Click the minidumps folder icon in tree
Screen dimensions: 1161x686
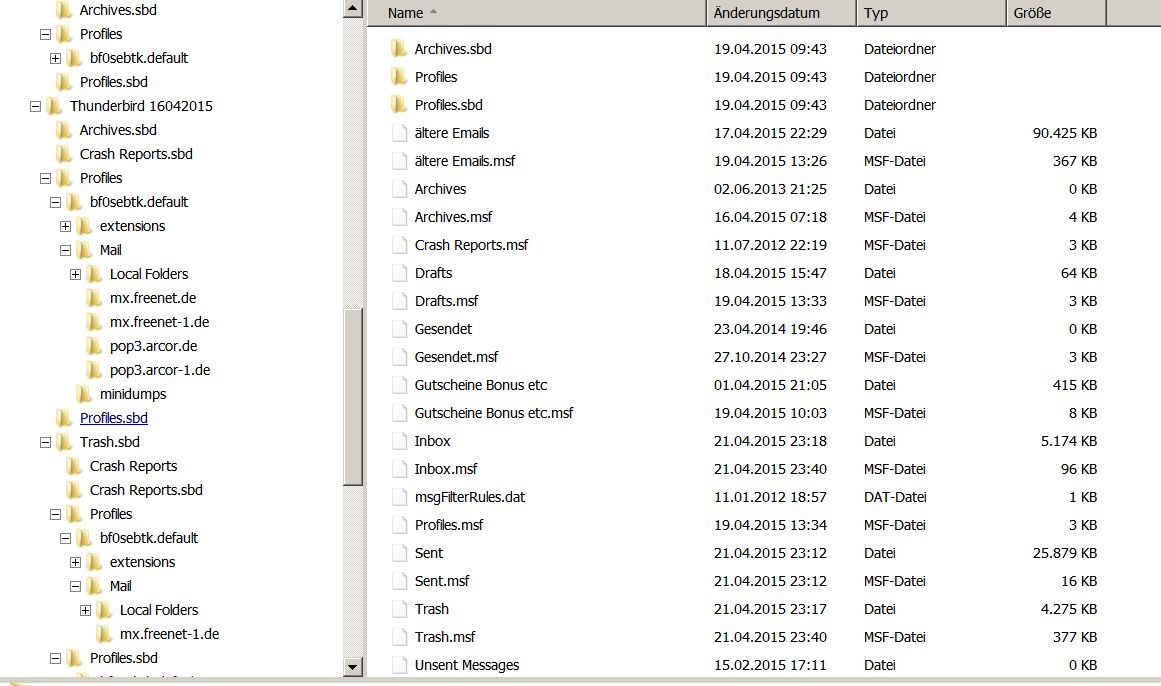coord(84,394)
